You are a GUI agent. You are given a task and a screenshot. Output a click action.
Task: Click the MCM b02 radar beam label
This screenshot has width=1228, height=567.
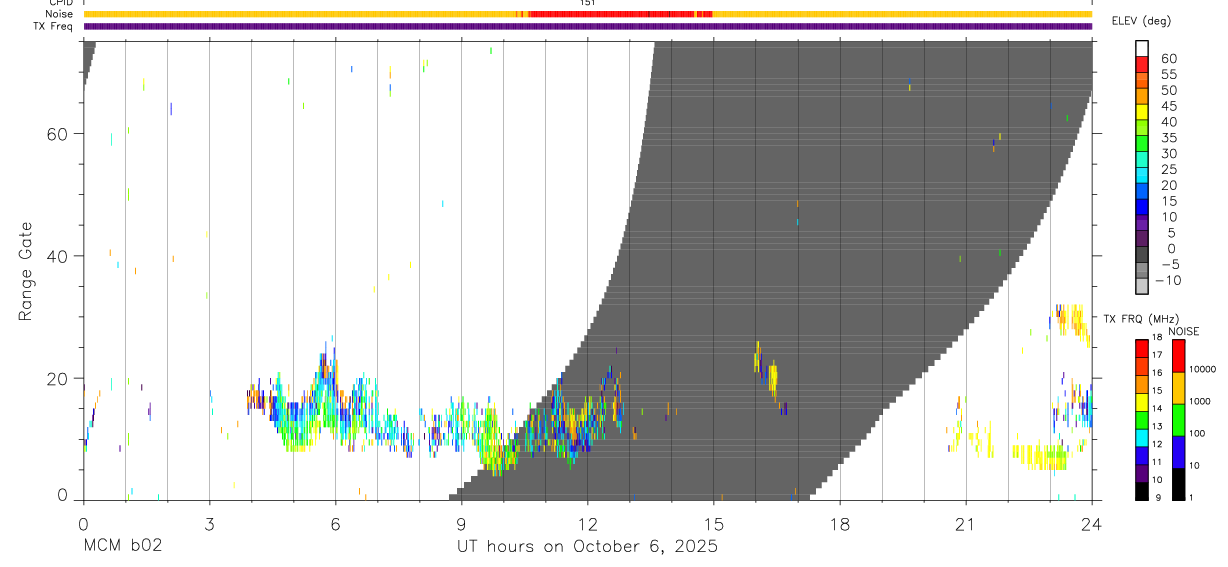[x=122, y=547]
